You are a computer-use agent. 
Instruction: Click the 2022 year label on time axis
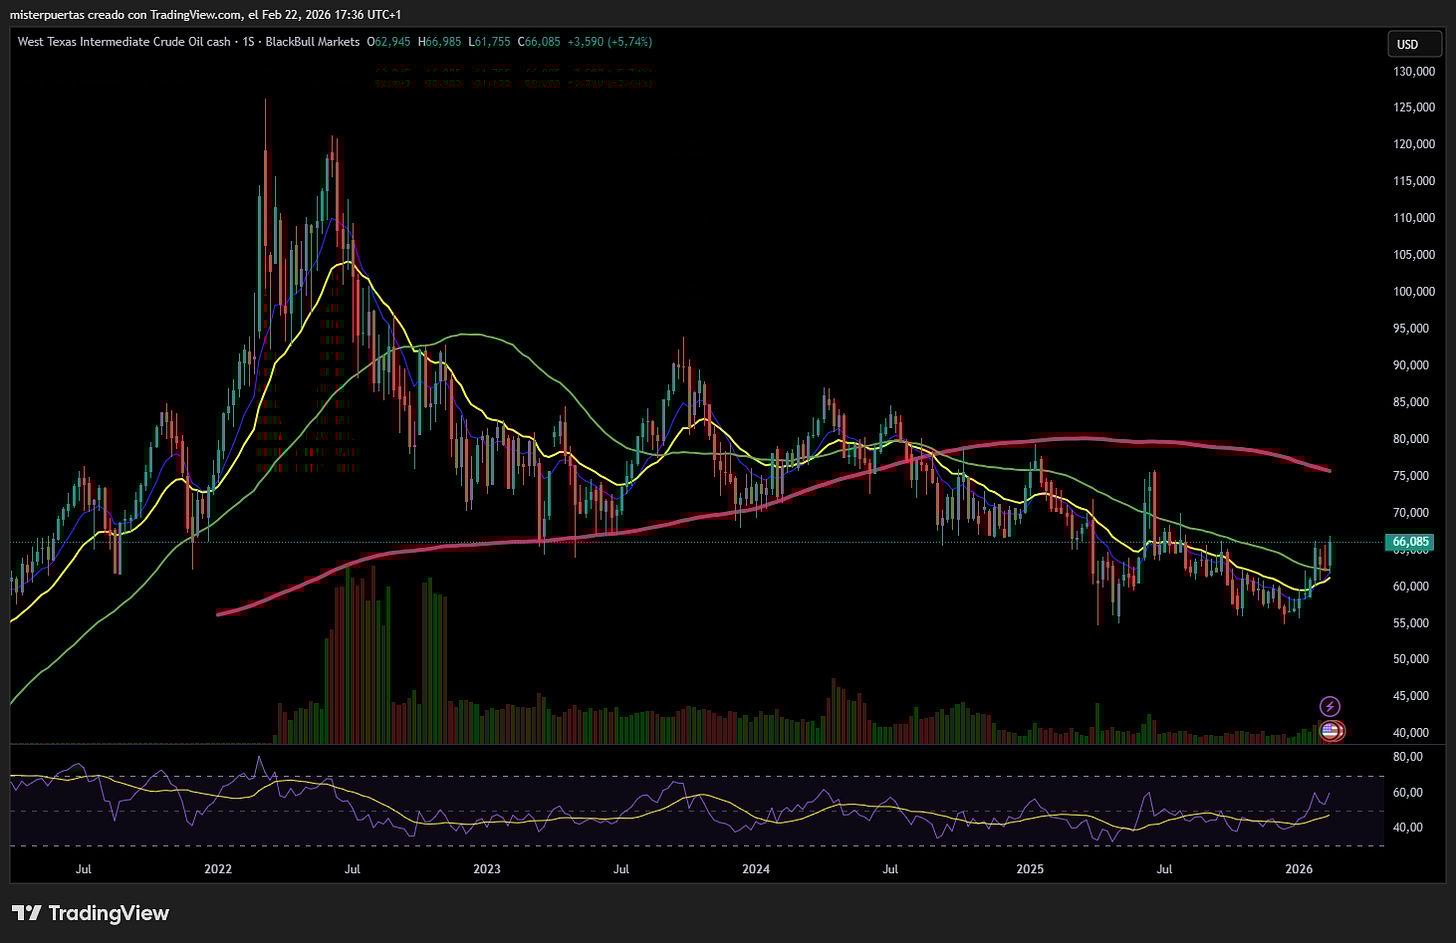point(218,870)
